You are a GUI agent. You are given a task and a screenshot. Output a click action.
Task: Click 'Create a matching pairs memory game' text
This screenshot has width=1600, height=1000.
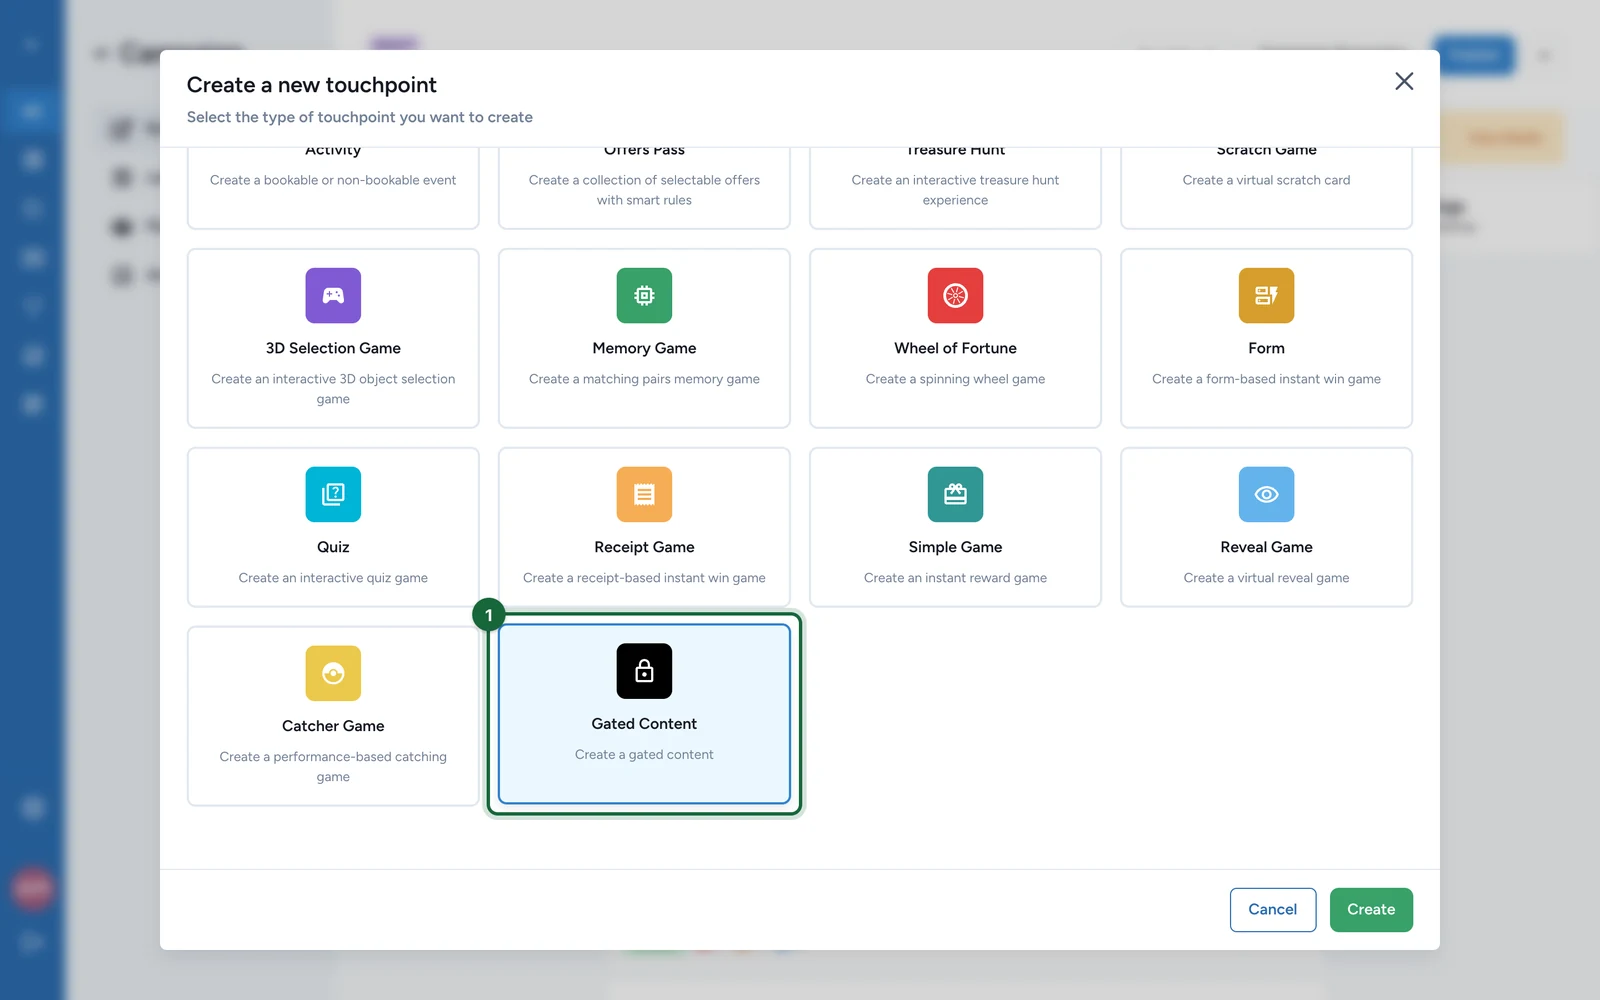(644, 379)
